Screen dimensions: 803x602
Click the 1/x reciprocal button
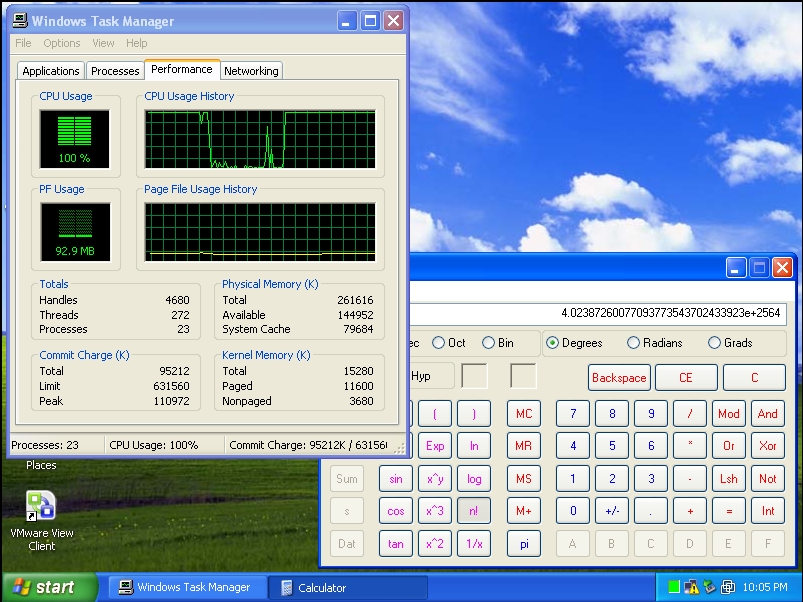pos(474,544)
